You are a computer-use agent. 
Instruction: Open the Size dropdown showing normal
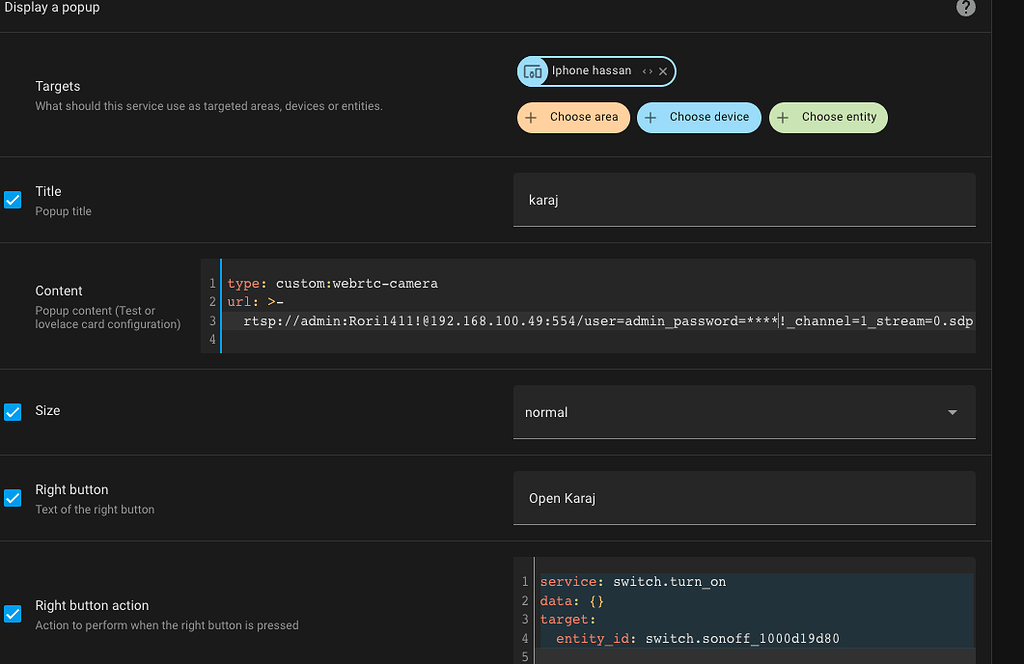744,411
